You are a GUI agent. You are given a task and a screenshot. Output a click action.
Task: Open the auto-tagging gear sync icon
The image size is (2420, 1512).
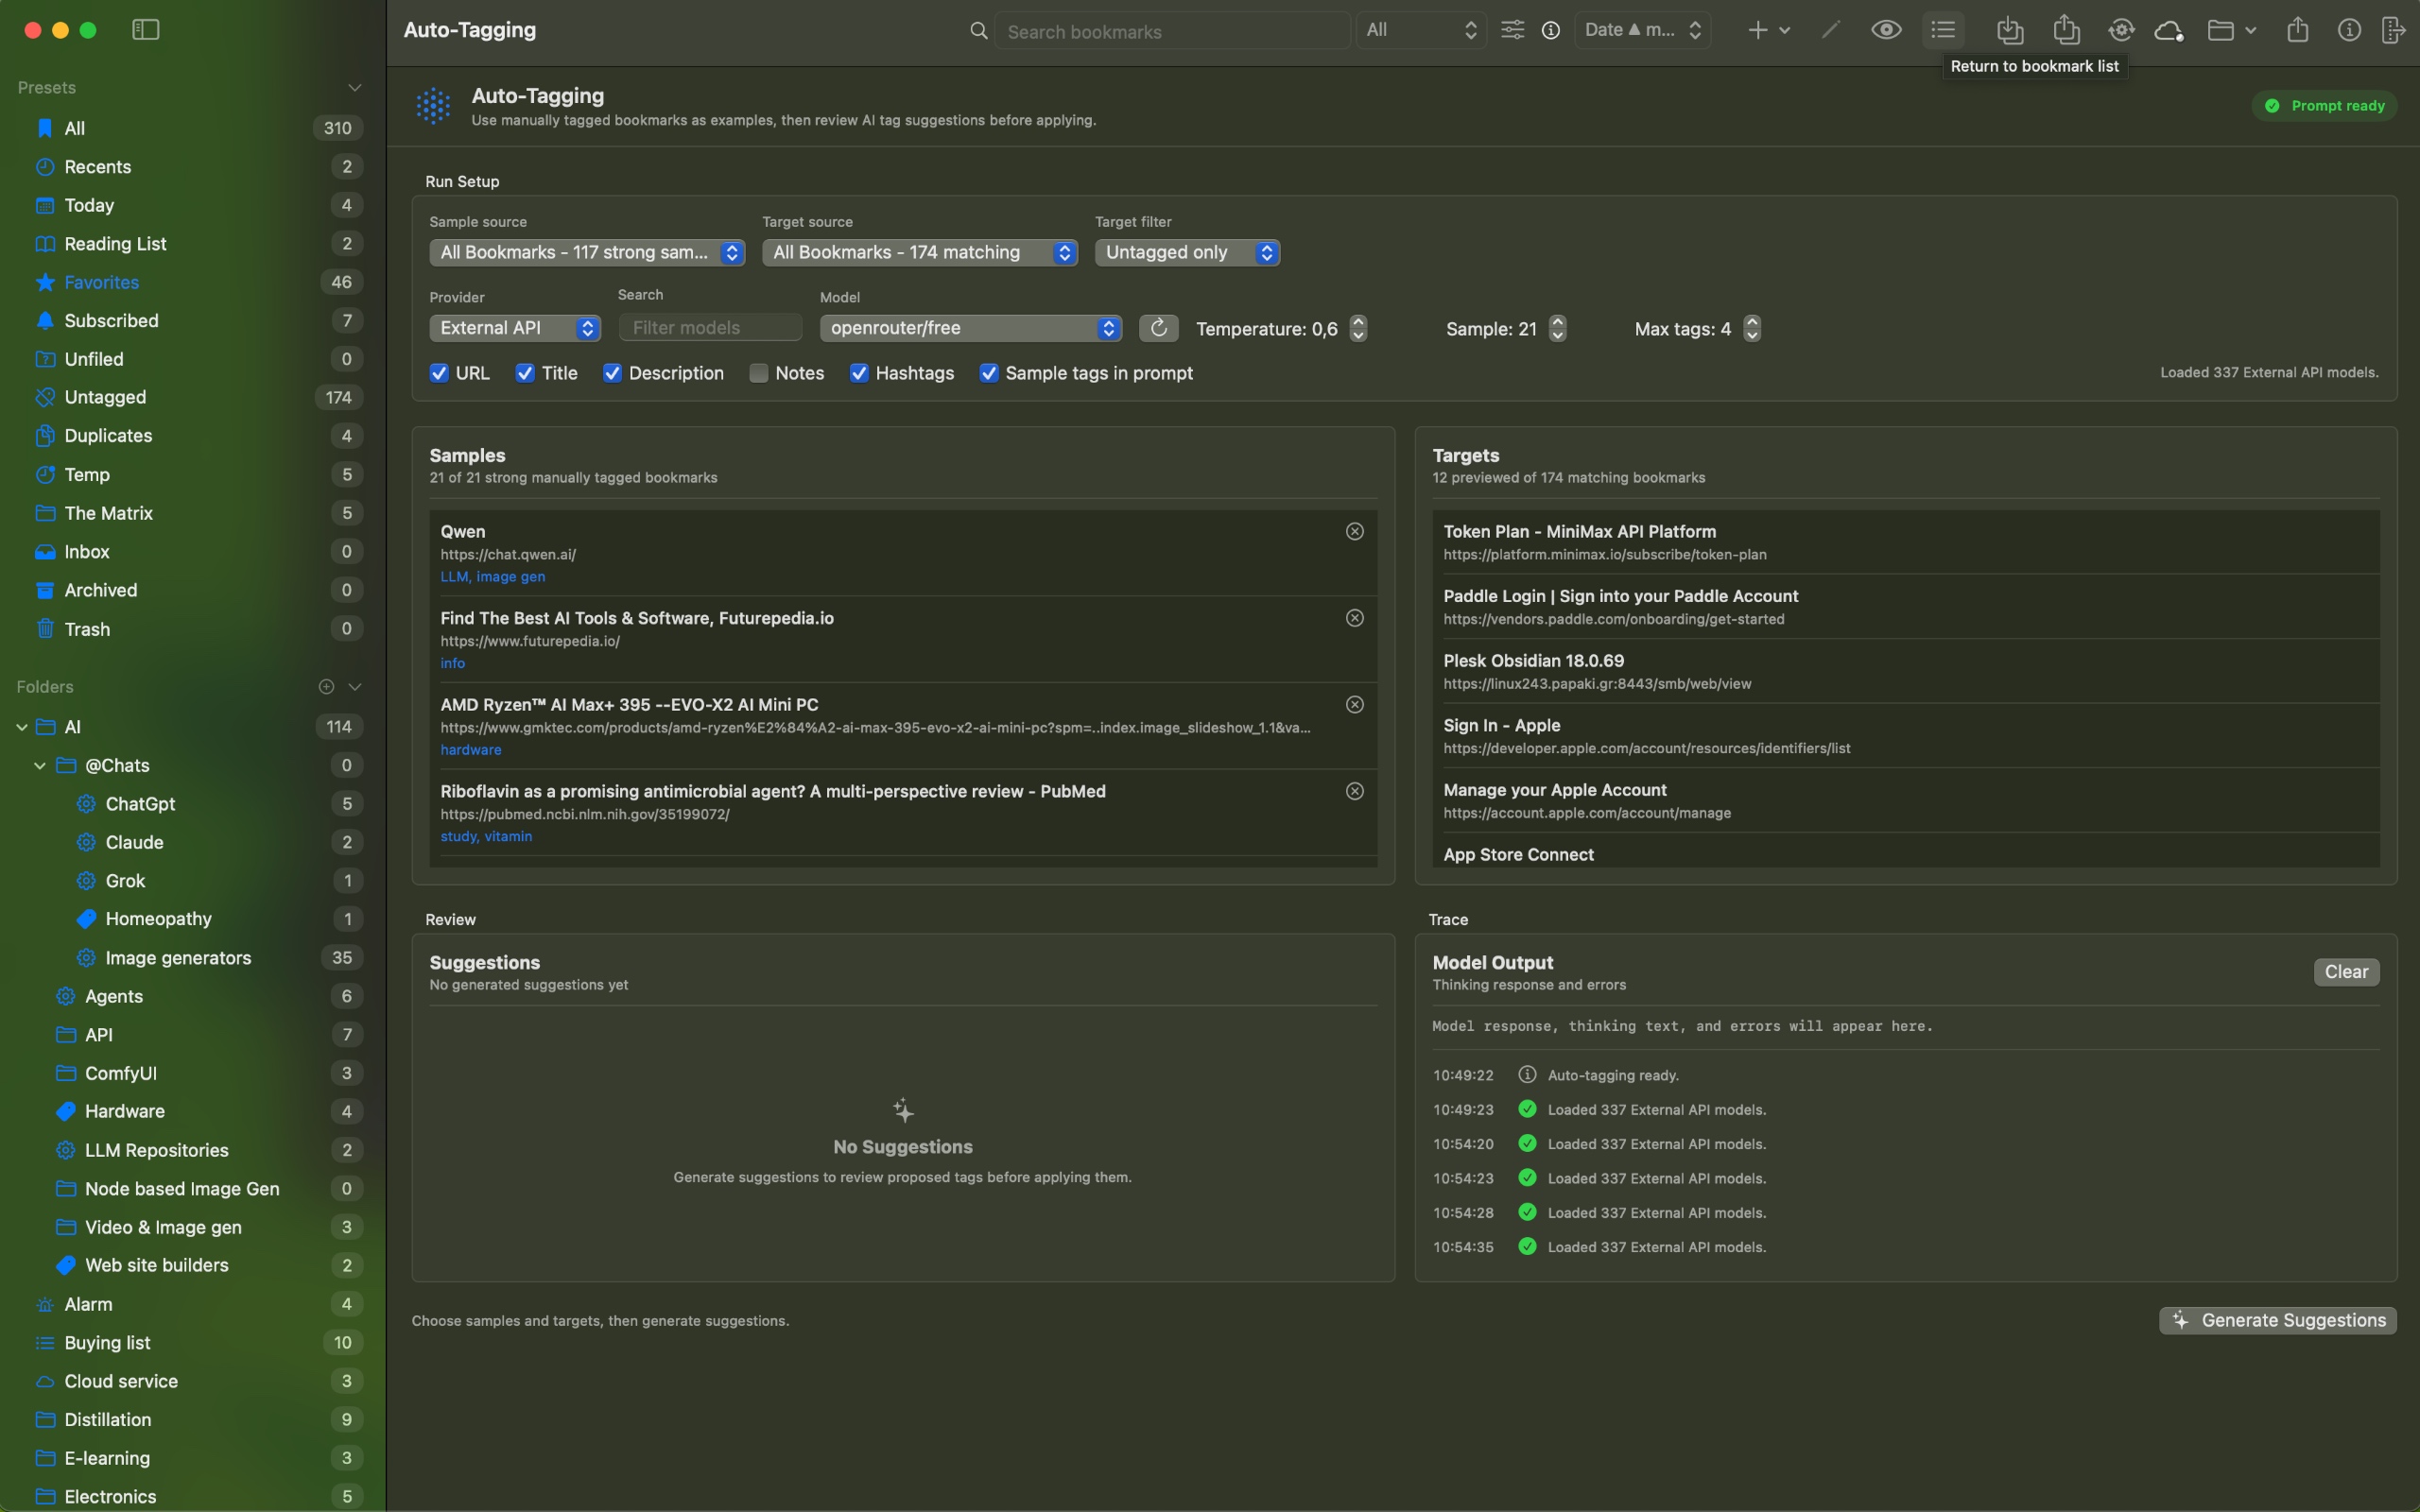pos(2121,30)
